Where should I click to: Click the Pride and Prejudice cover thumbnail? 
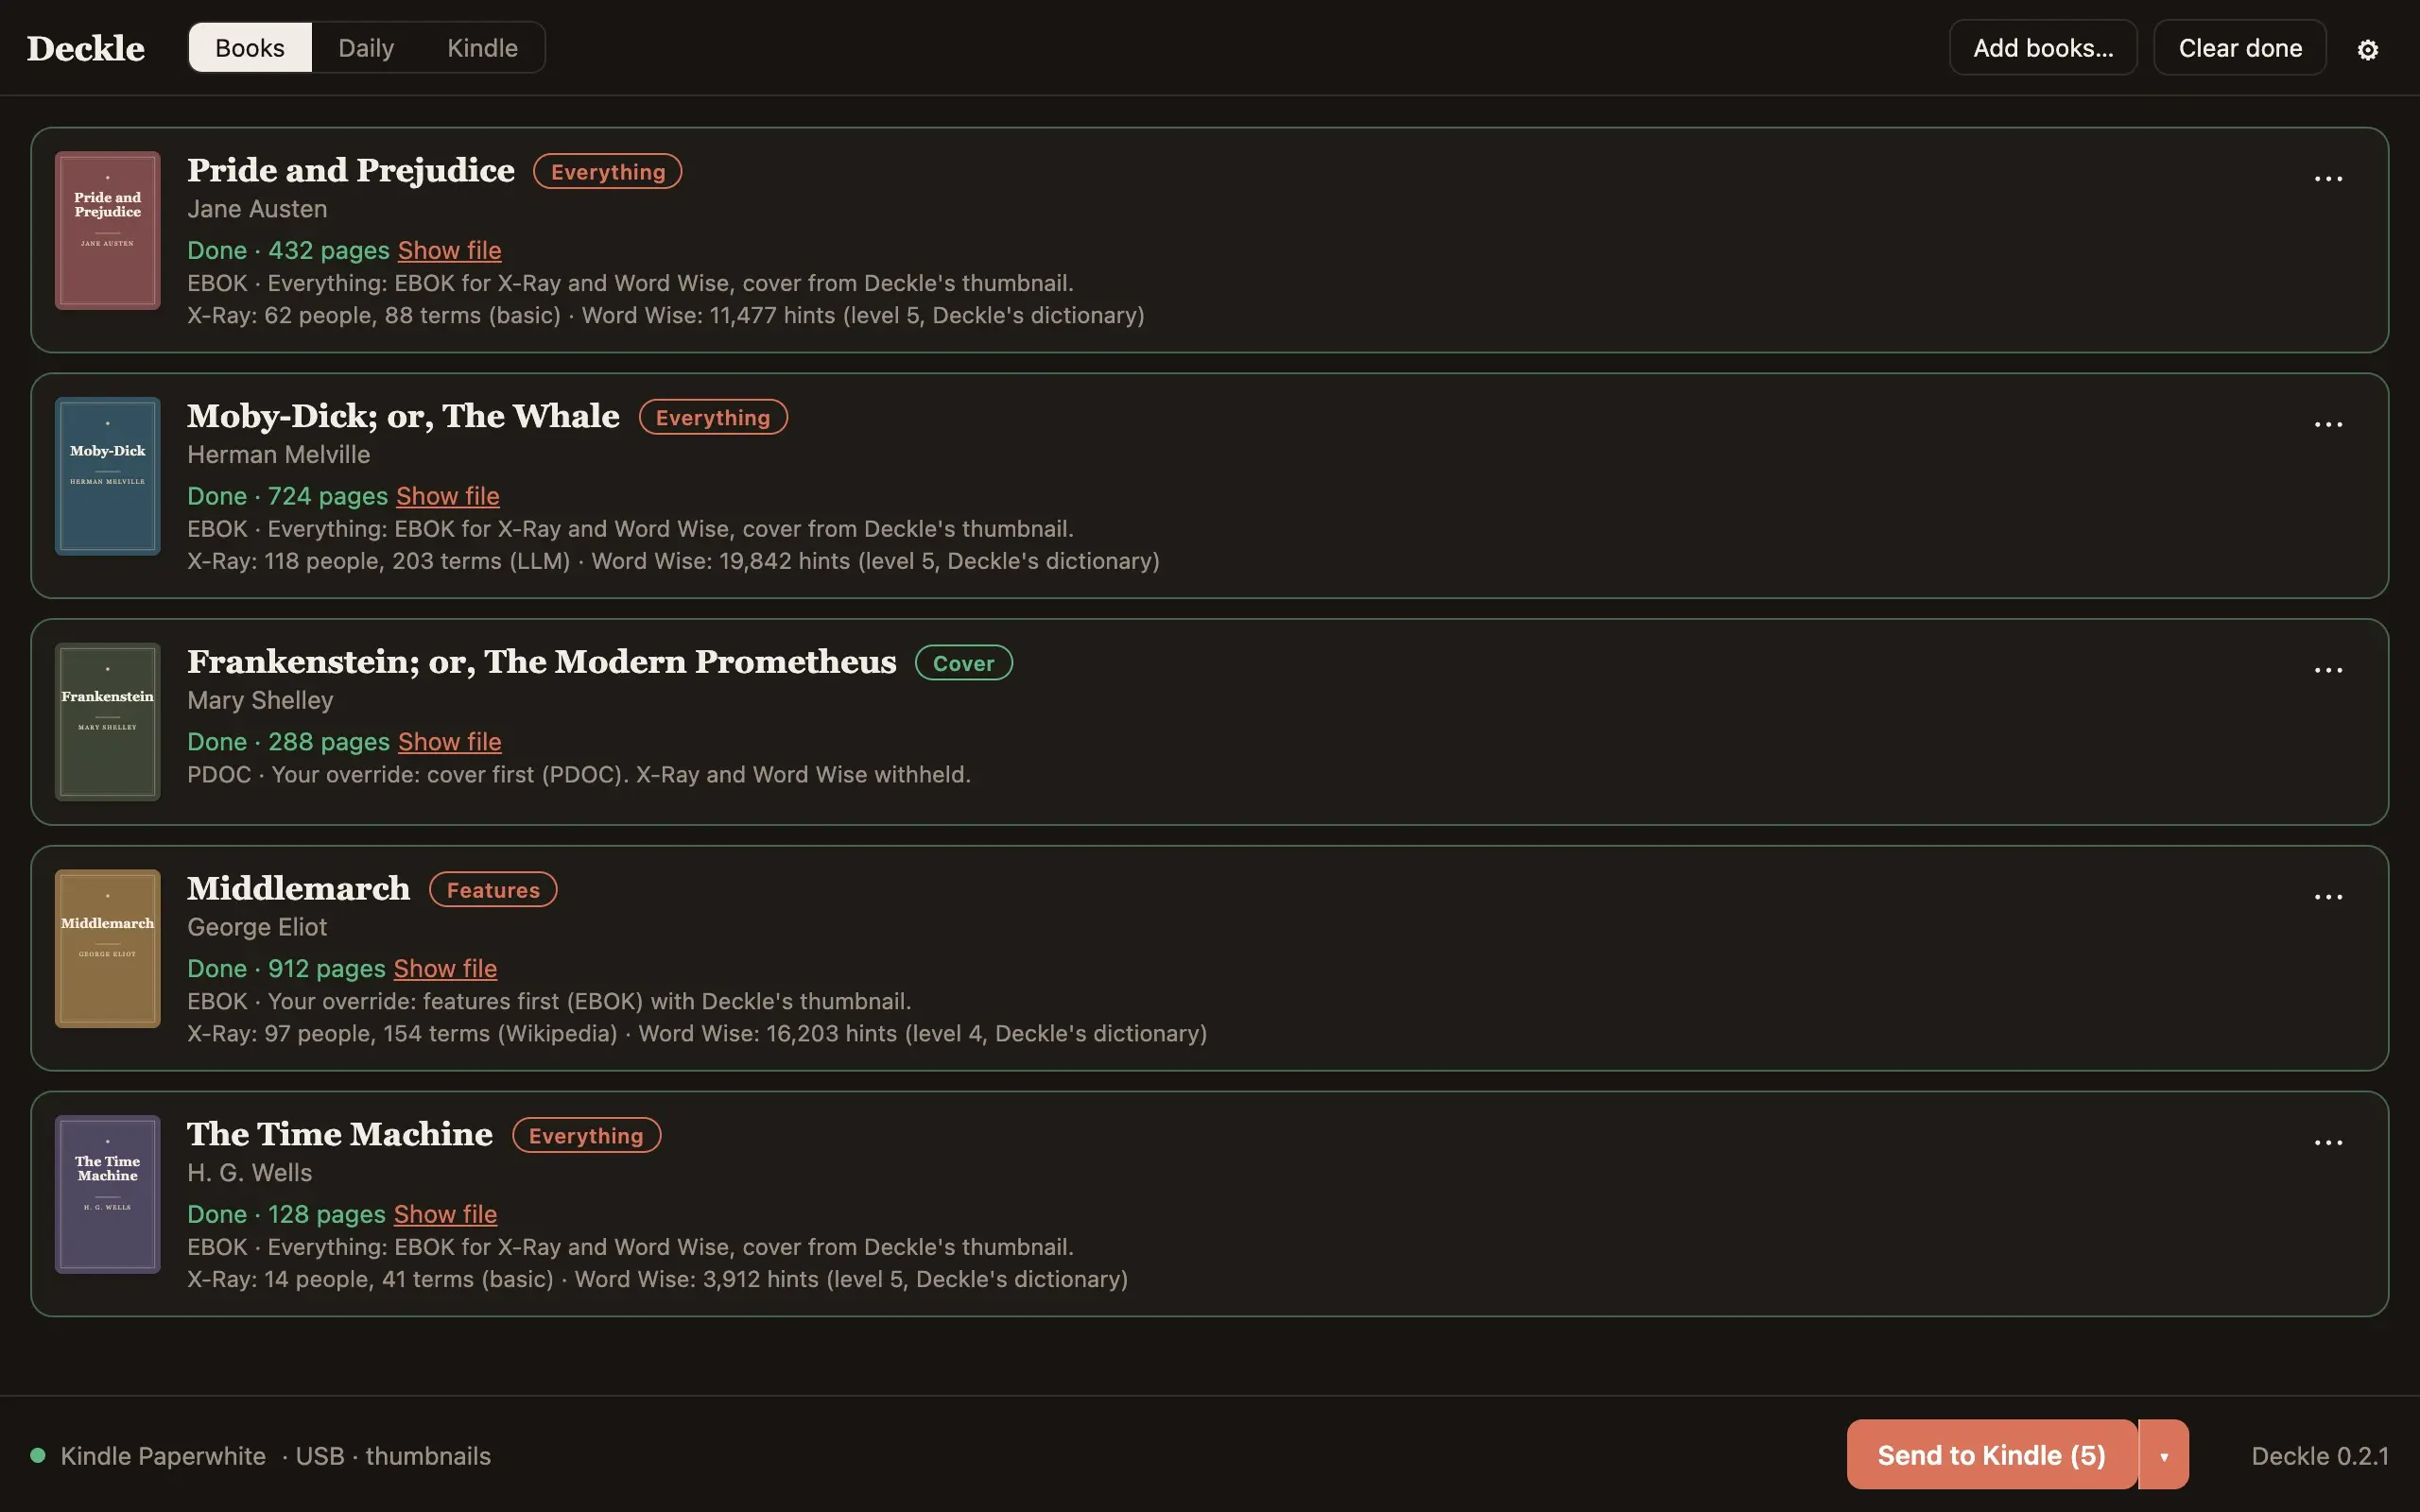pyautogui.click(x=108, y=230)
